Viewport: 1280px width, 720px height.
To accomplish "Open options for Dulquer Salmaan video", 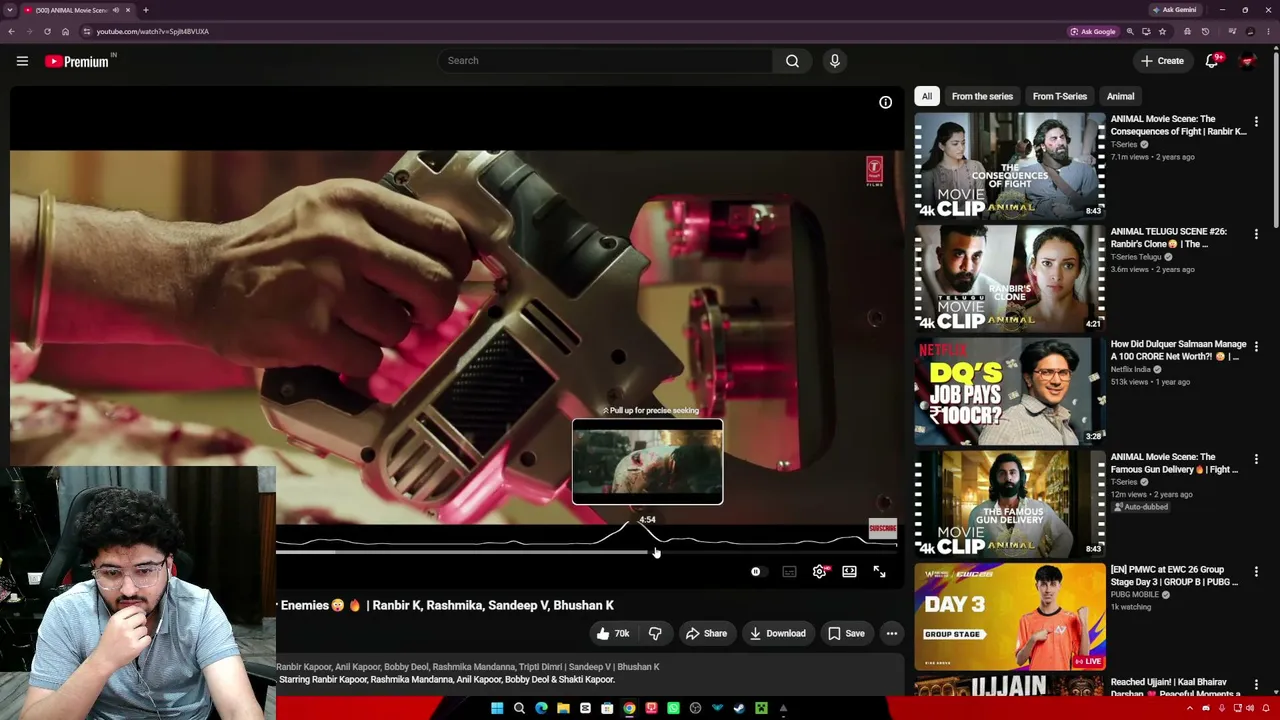I will pyautogui.click(x=1256, y=346).
